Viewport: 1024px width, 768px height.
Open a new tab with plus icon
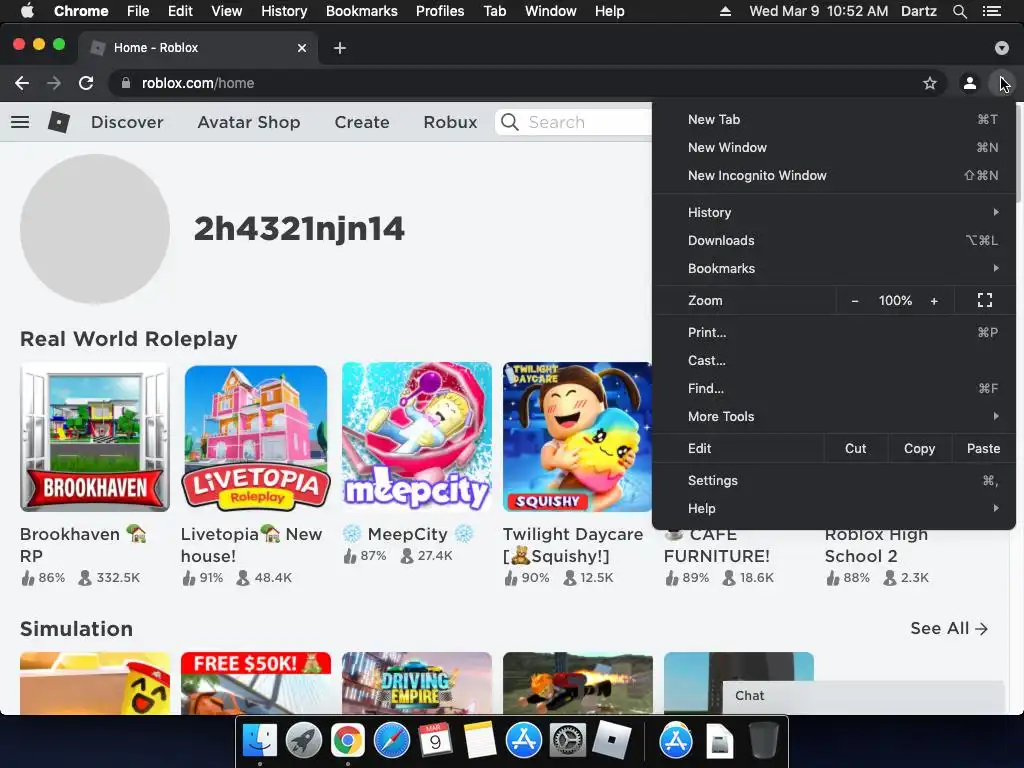pos(340,48)
